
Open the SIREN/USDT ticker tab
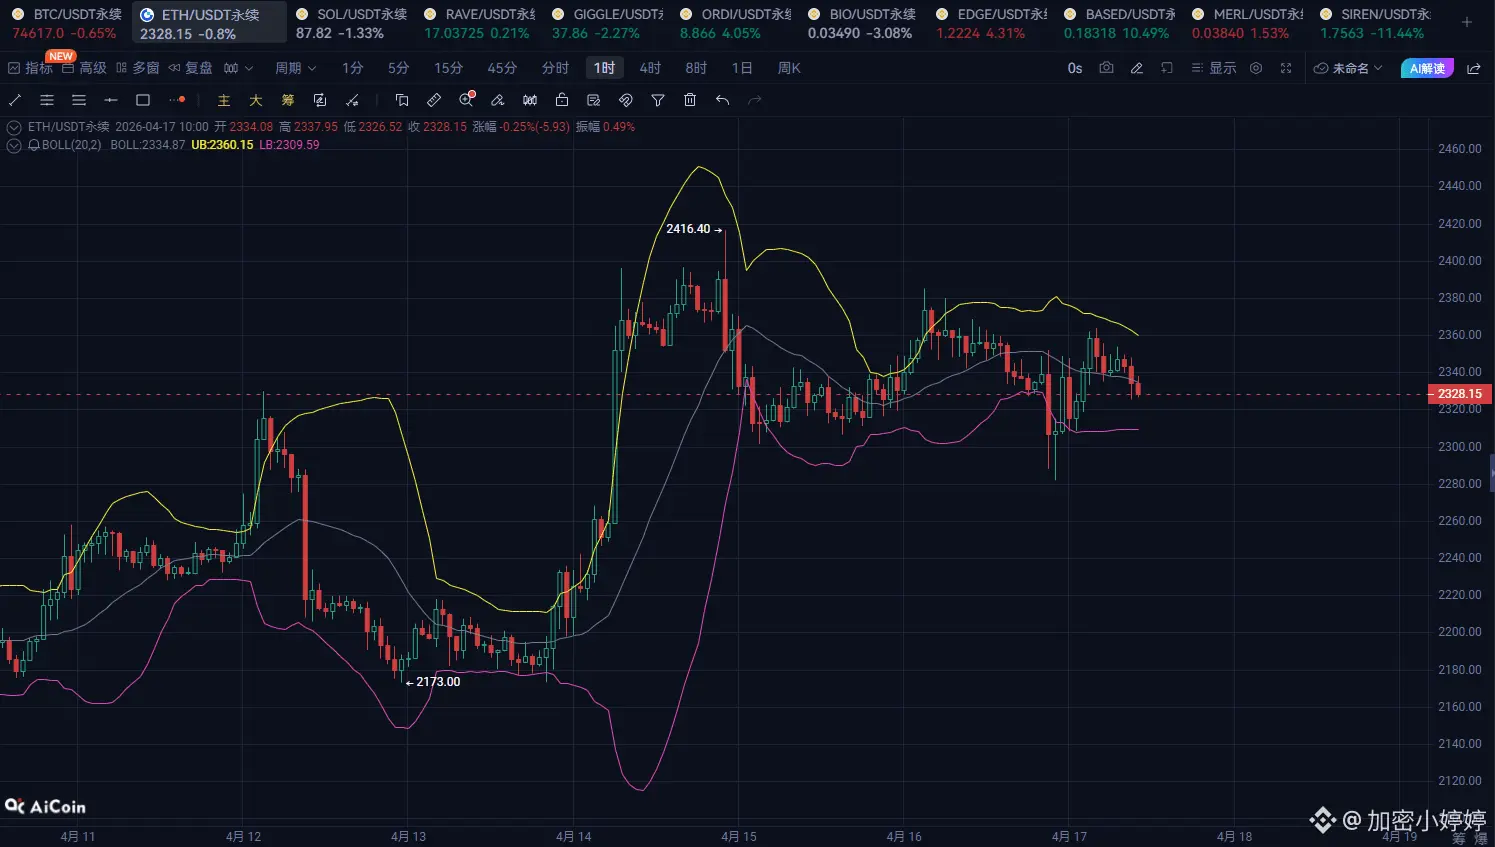[1374, 23]
